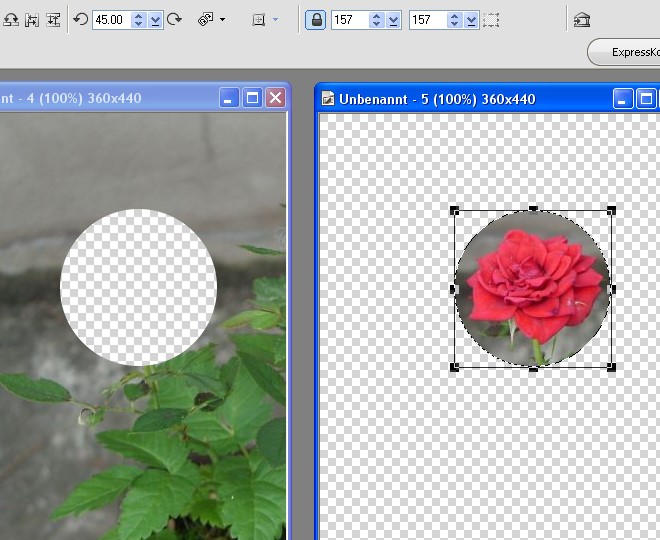This screenshot has height=540, width=660.
Task: Grab the bottom-left transform handle of the rose
Action: (455, 367)
